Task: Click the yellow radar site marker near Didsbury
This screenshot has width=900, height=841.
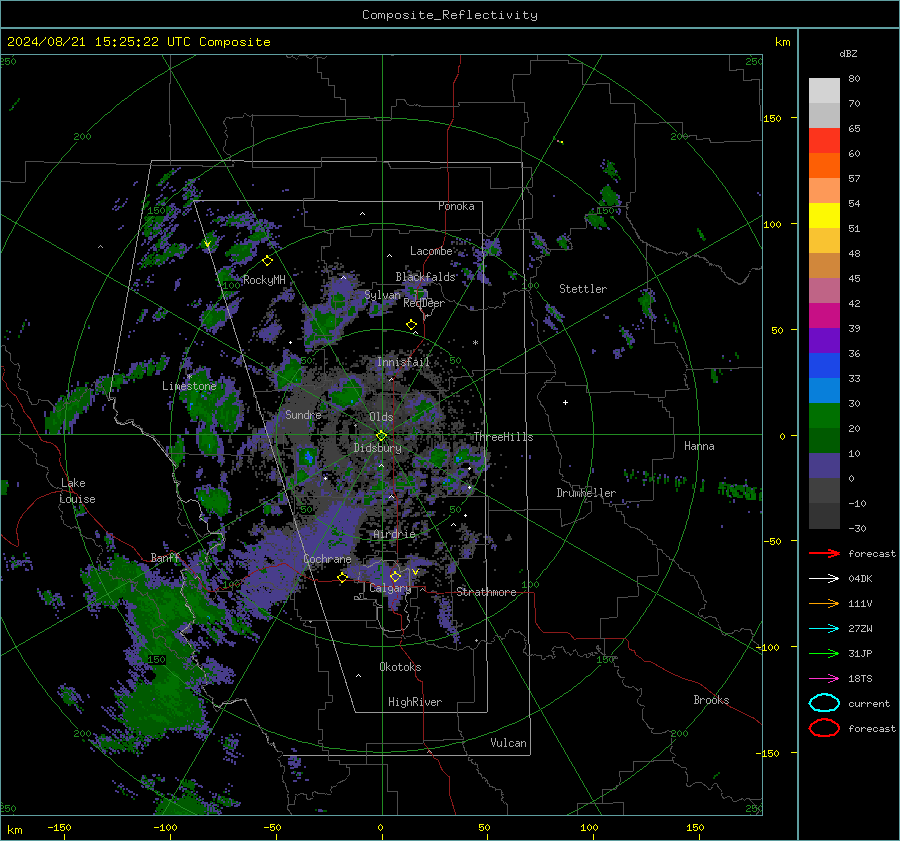Action: (x=381, y=436)
